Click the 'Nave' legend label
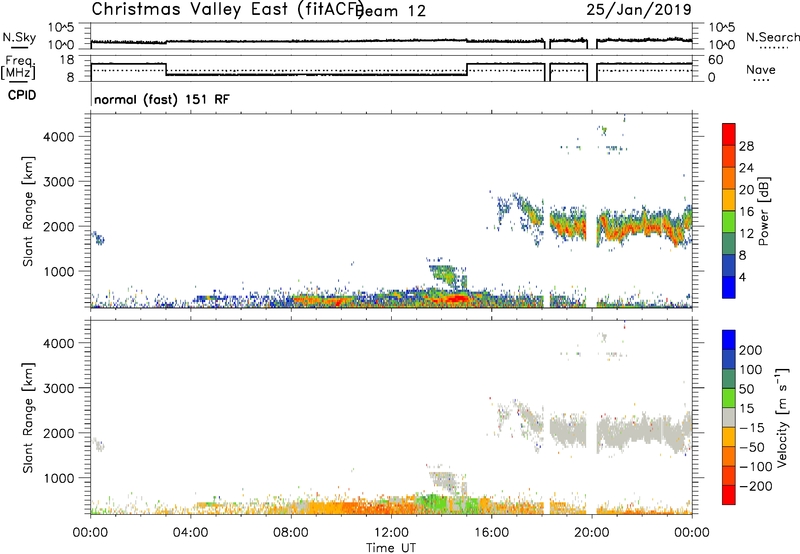The height and width of the screenshot is (554, 800). tap(761, 70)
